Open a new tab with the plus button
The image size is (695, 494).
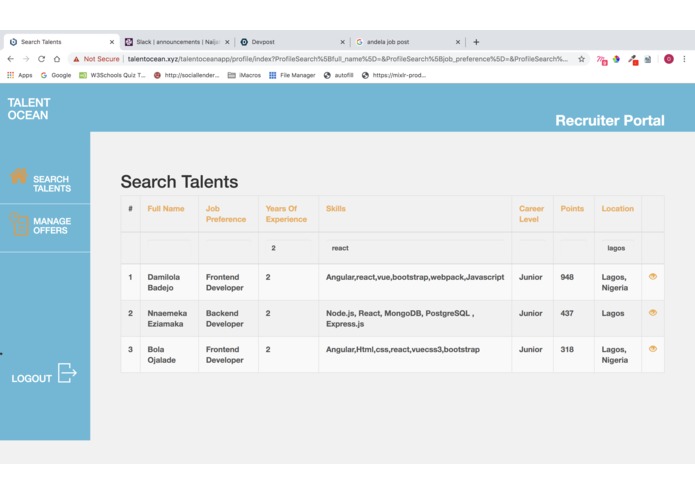click(476, 42)
